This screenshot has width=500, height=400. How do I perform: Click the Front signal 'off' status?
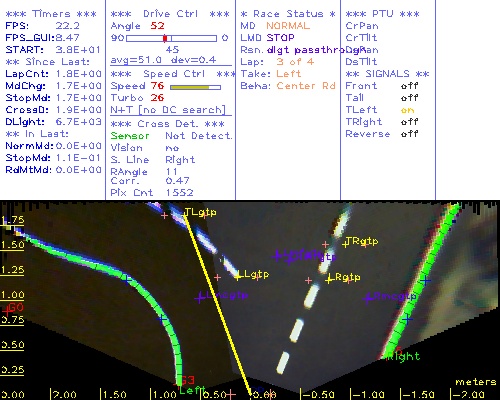click(x=409, y=86)
